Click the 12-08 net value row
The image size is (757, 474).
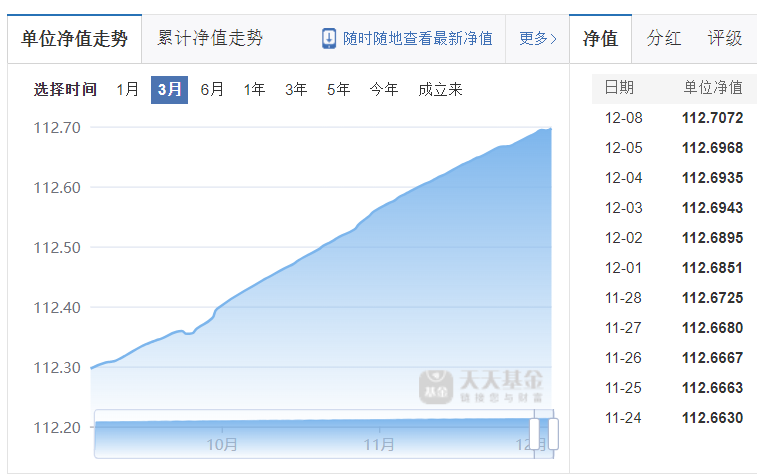tap(674, 118)
